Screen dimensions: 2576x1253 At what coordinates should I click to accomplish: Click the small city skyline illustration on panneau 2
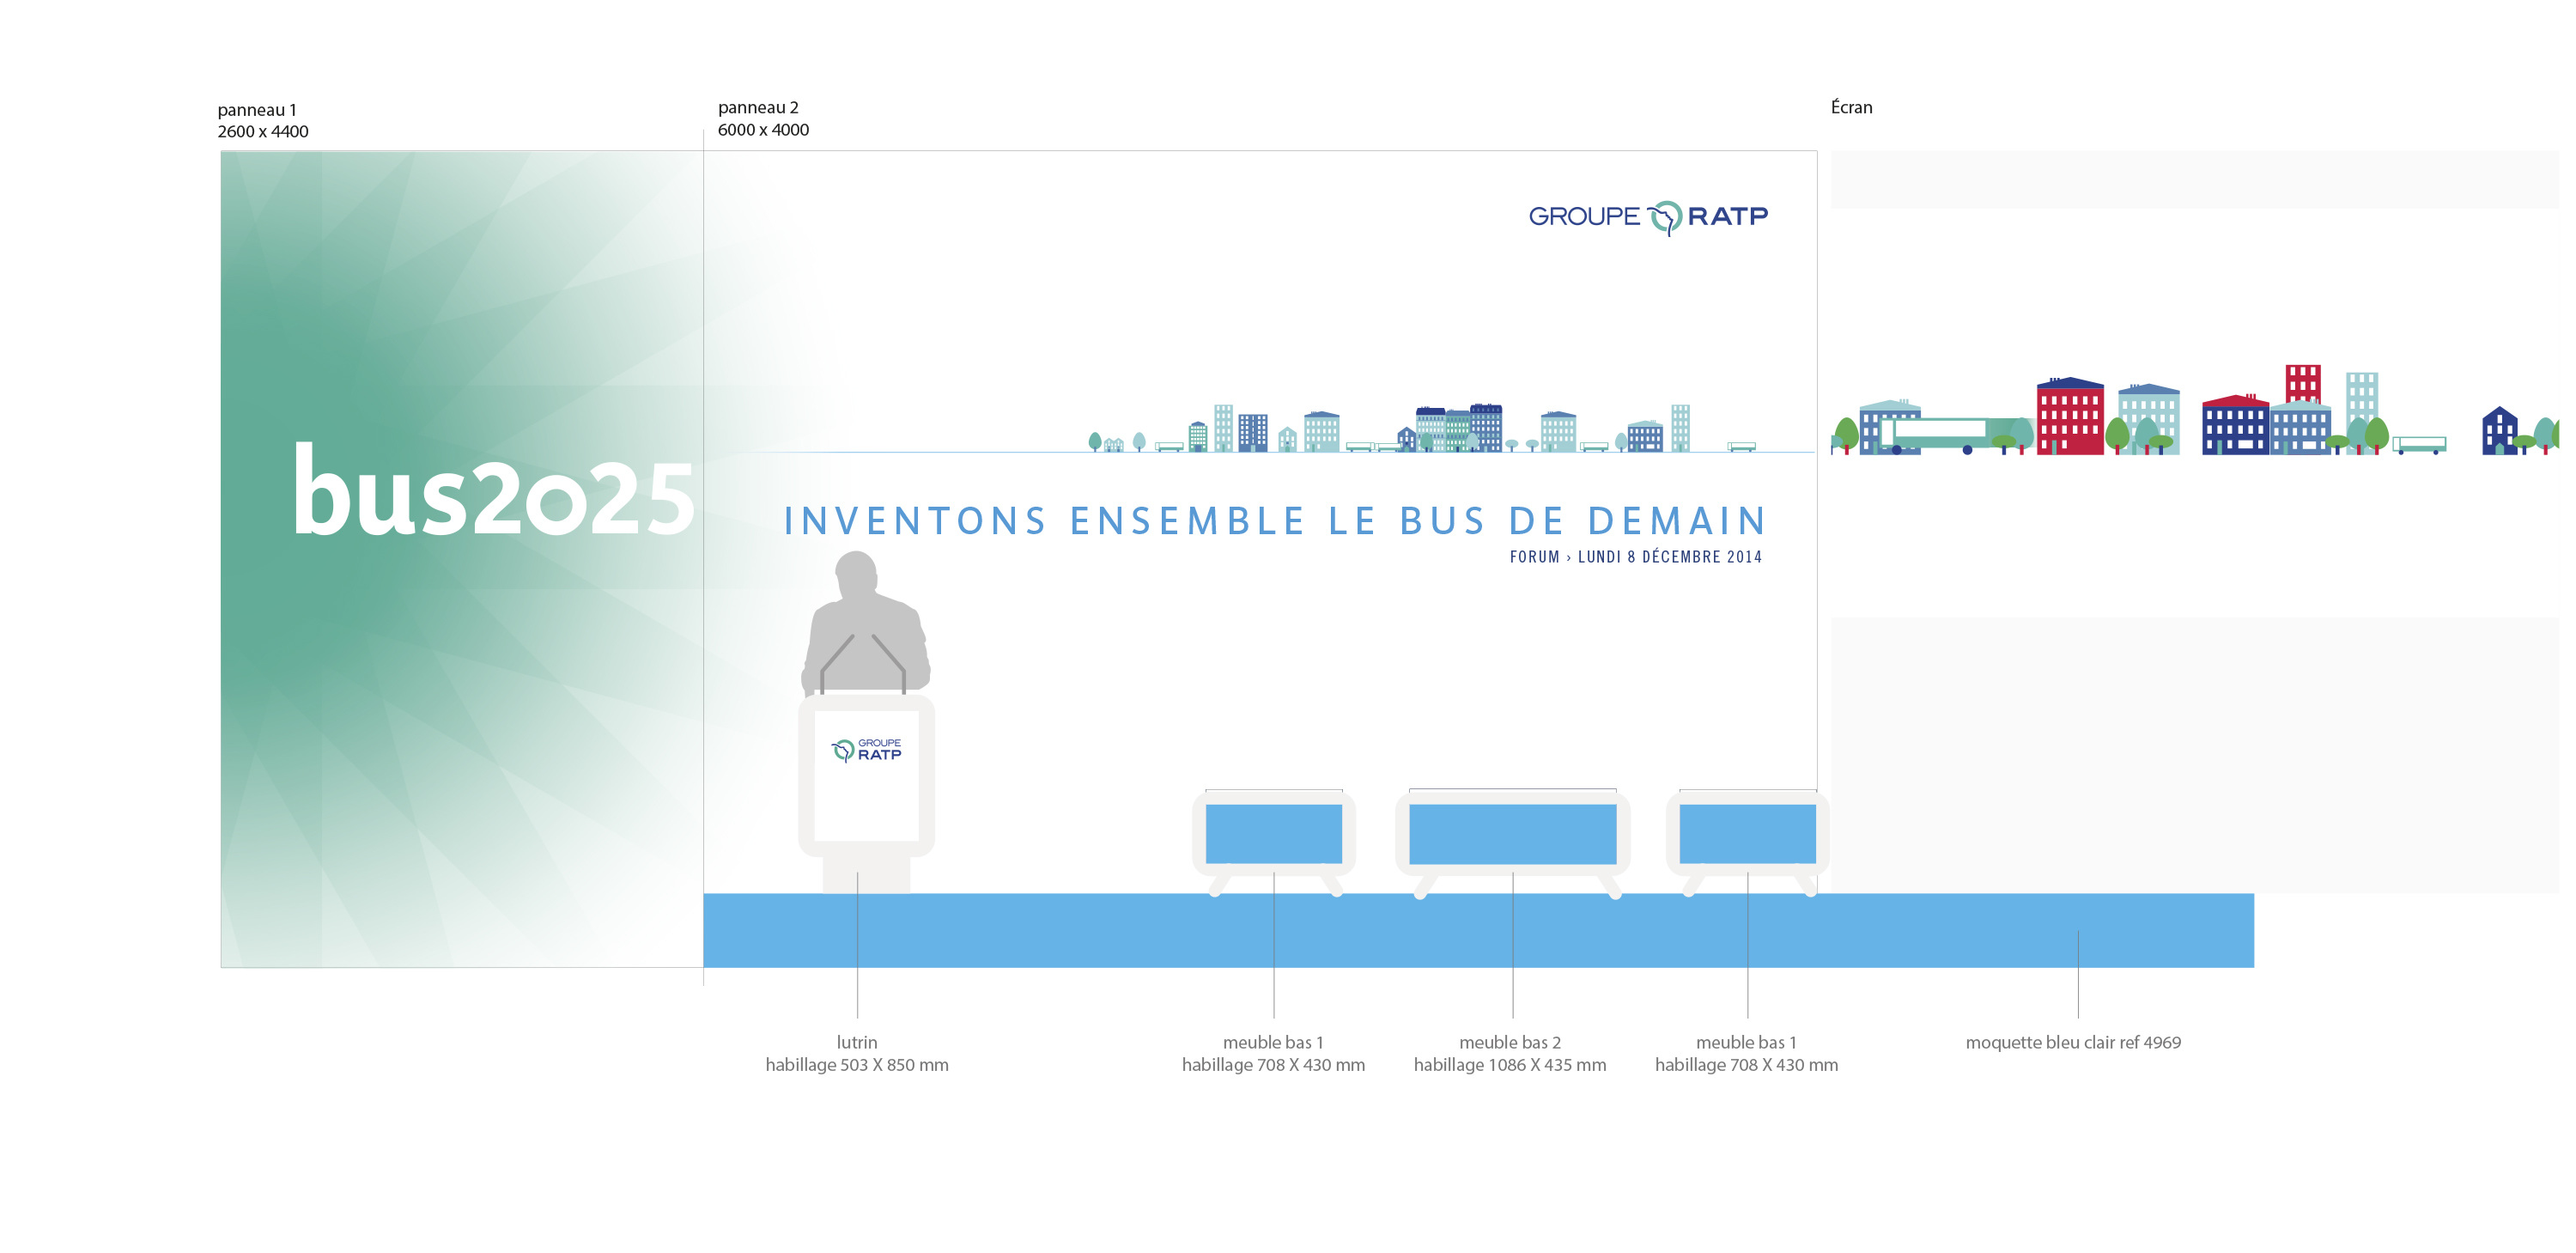pos(1420,428)
